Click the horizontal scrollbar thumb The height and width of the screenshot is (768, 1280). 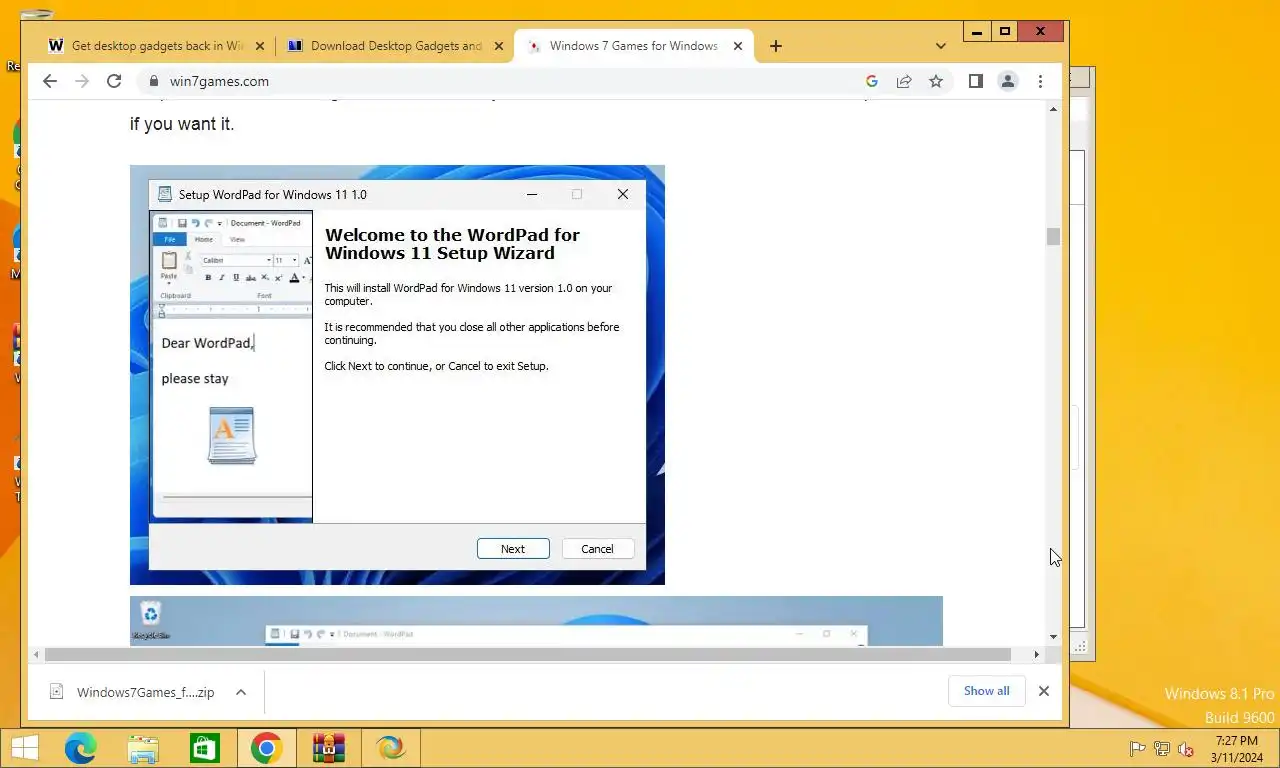pos(528,655)
